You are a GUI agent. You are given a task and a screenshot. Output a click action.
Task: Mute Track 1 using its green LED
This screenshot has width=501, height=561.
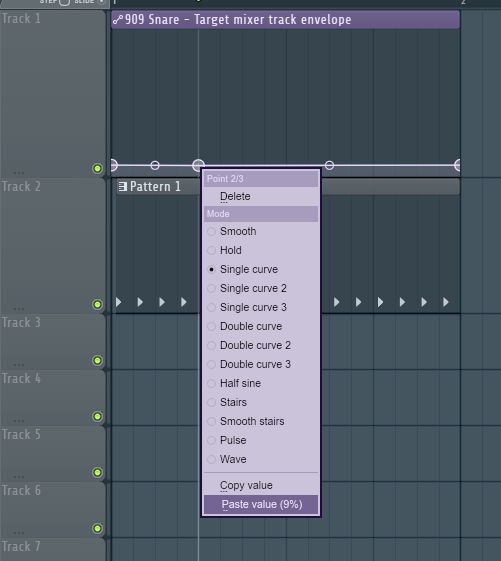tap(97, 168)
